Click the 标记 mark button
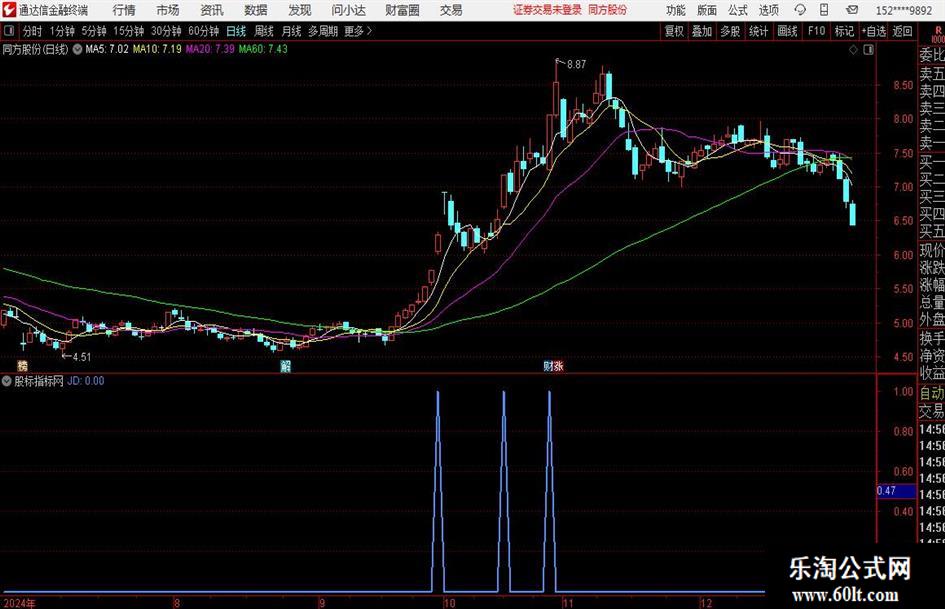 pyautogui.click(x=844, y=31)
